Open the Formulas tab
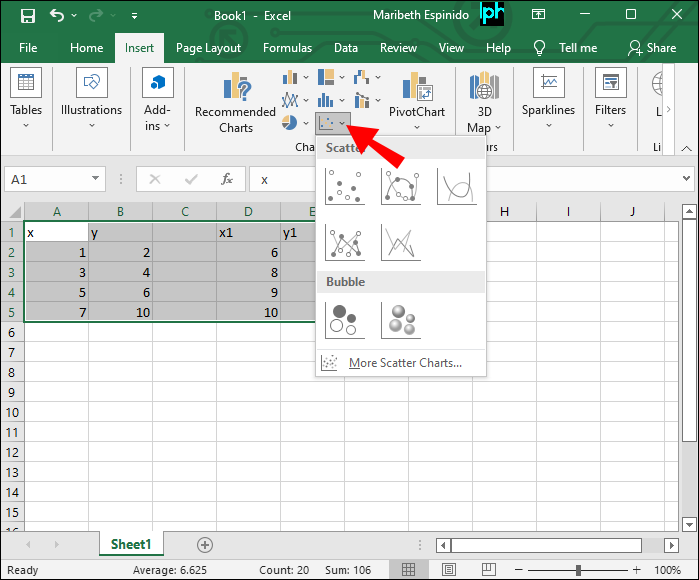Image resolution: width=699 pixels, height=580 pixels. [x=288, y=48]
